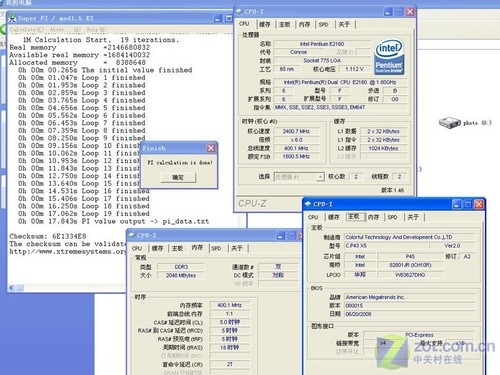Switch to 主板 tab in processor window
This screenshot has width=500, height=375.
pyautogui.click(x=285, y=24)
